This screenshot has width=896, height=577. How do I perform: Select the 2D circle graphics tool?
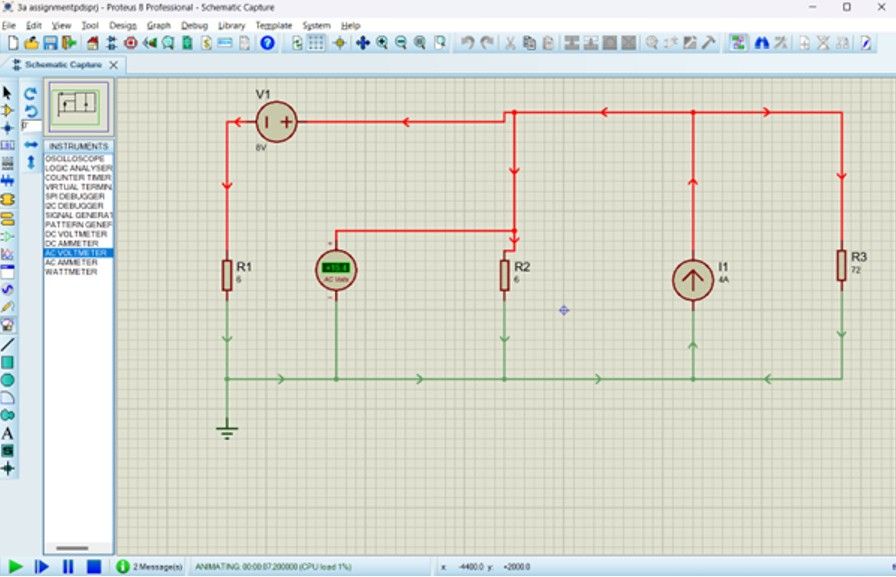(x=7, y=380)
